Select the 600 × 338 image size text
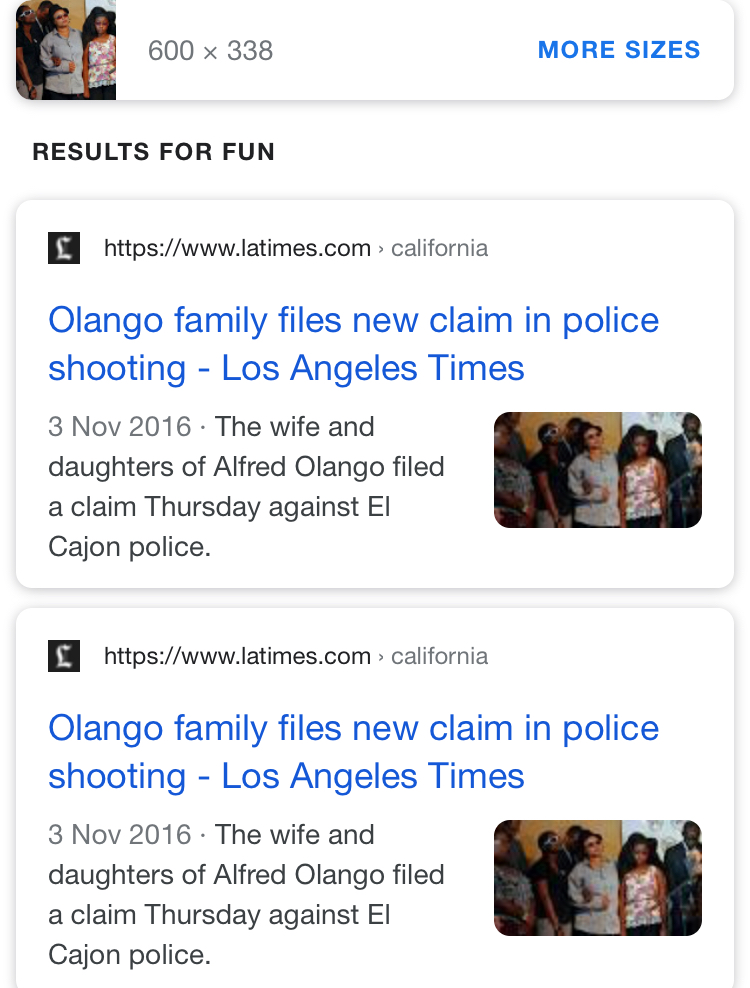The image size is (750, 988). (x=211, y=50)
